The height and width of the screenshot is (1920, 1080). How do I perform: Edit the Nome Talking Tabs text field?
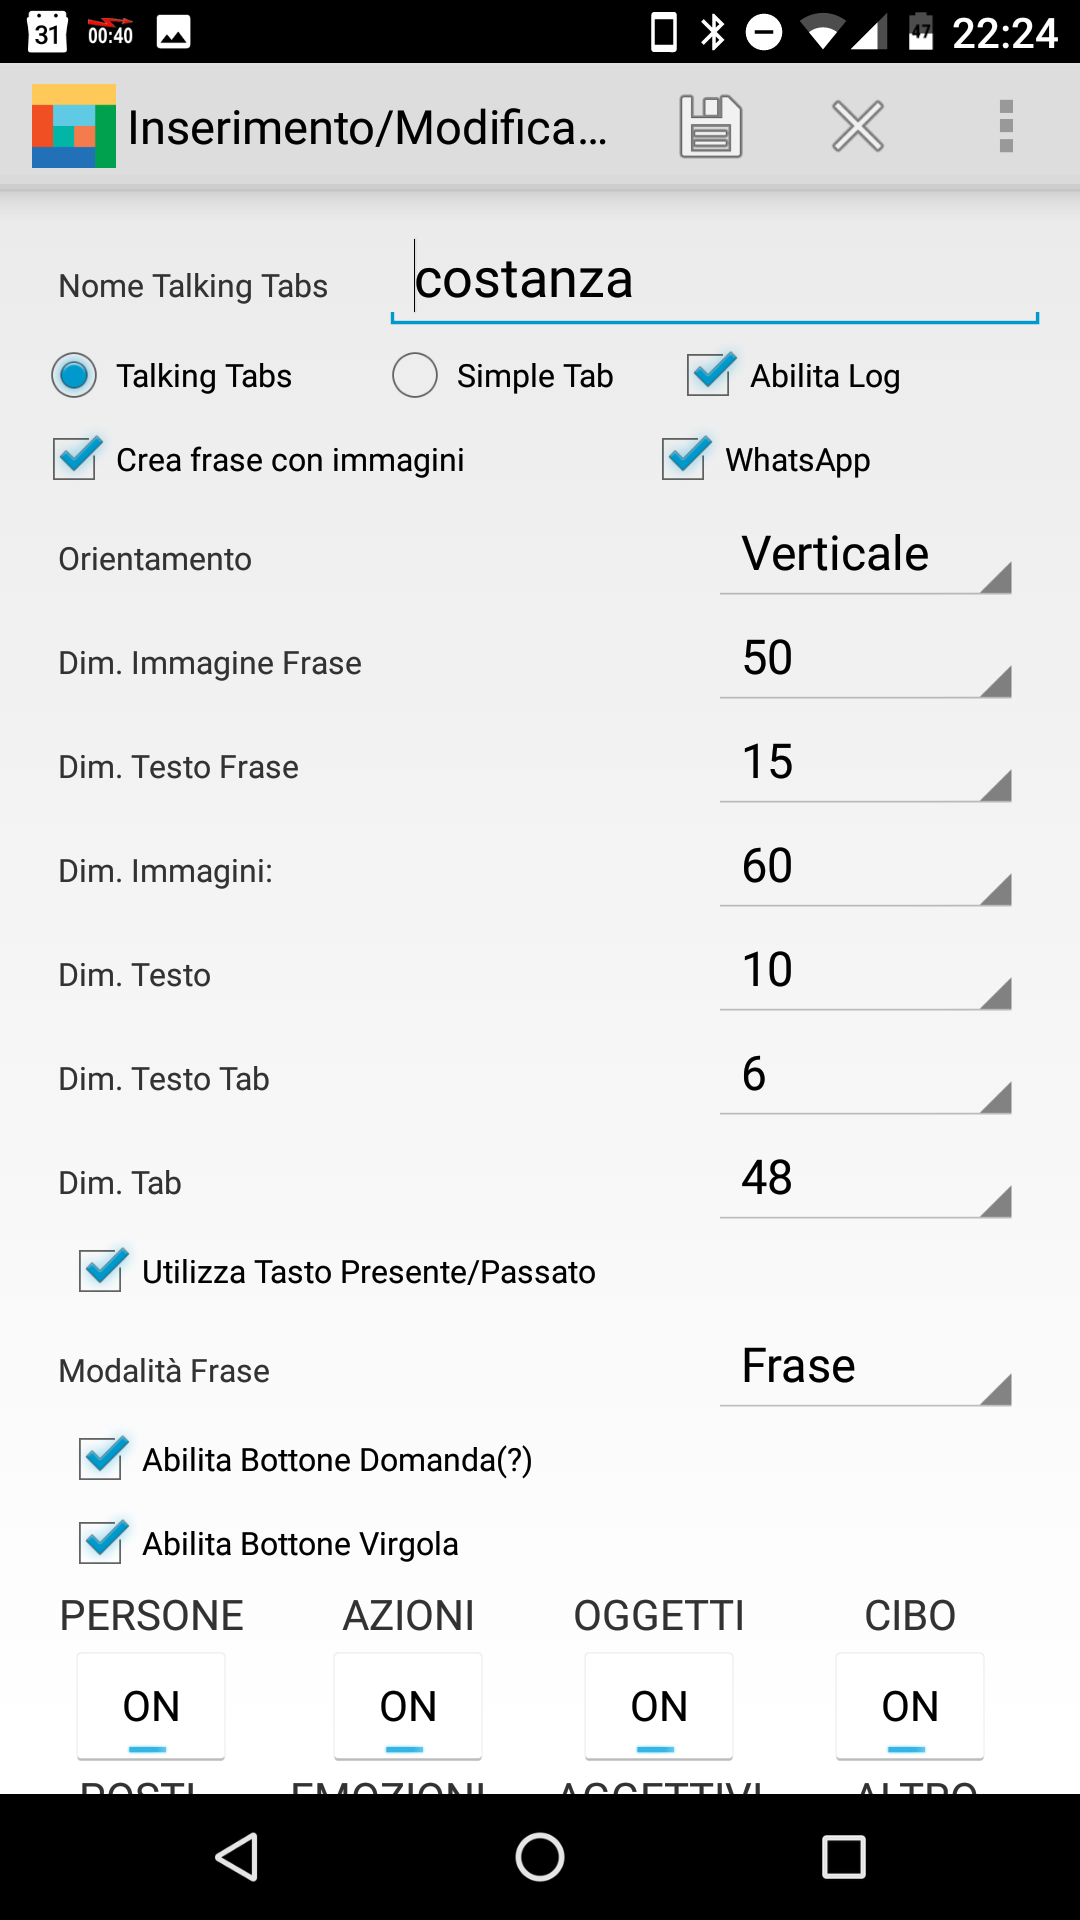(x=714, y=280)
